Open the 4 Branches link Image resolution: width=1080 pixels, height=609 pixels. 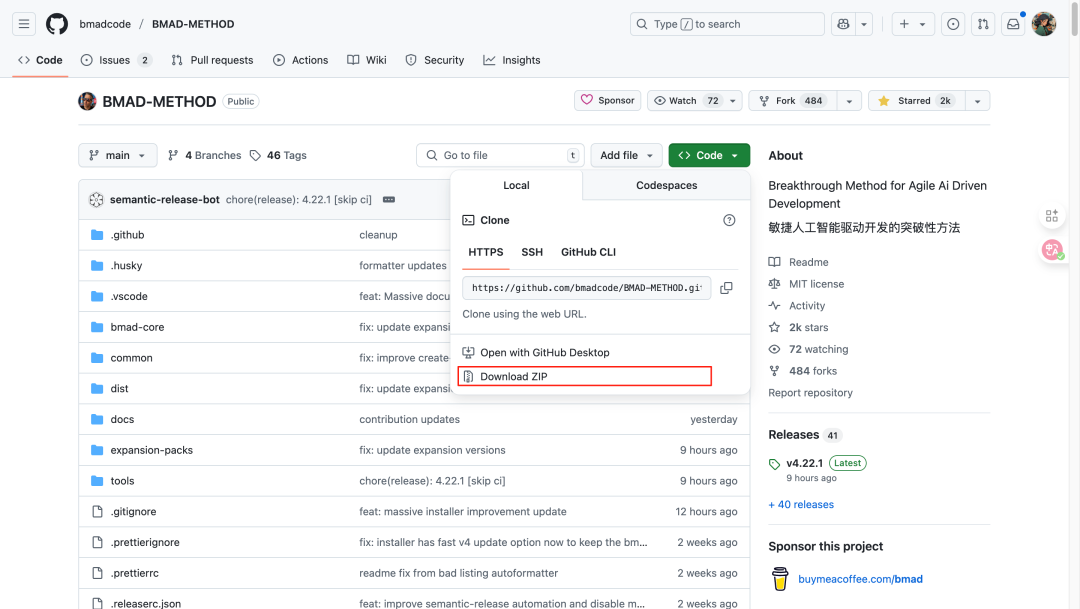[x=205, y=155]
